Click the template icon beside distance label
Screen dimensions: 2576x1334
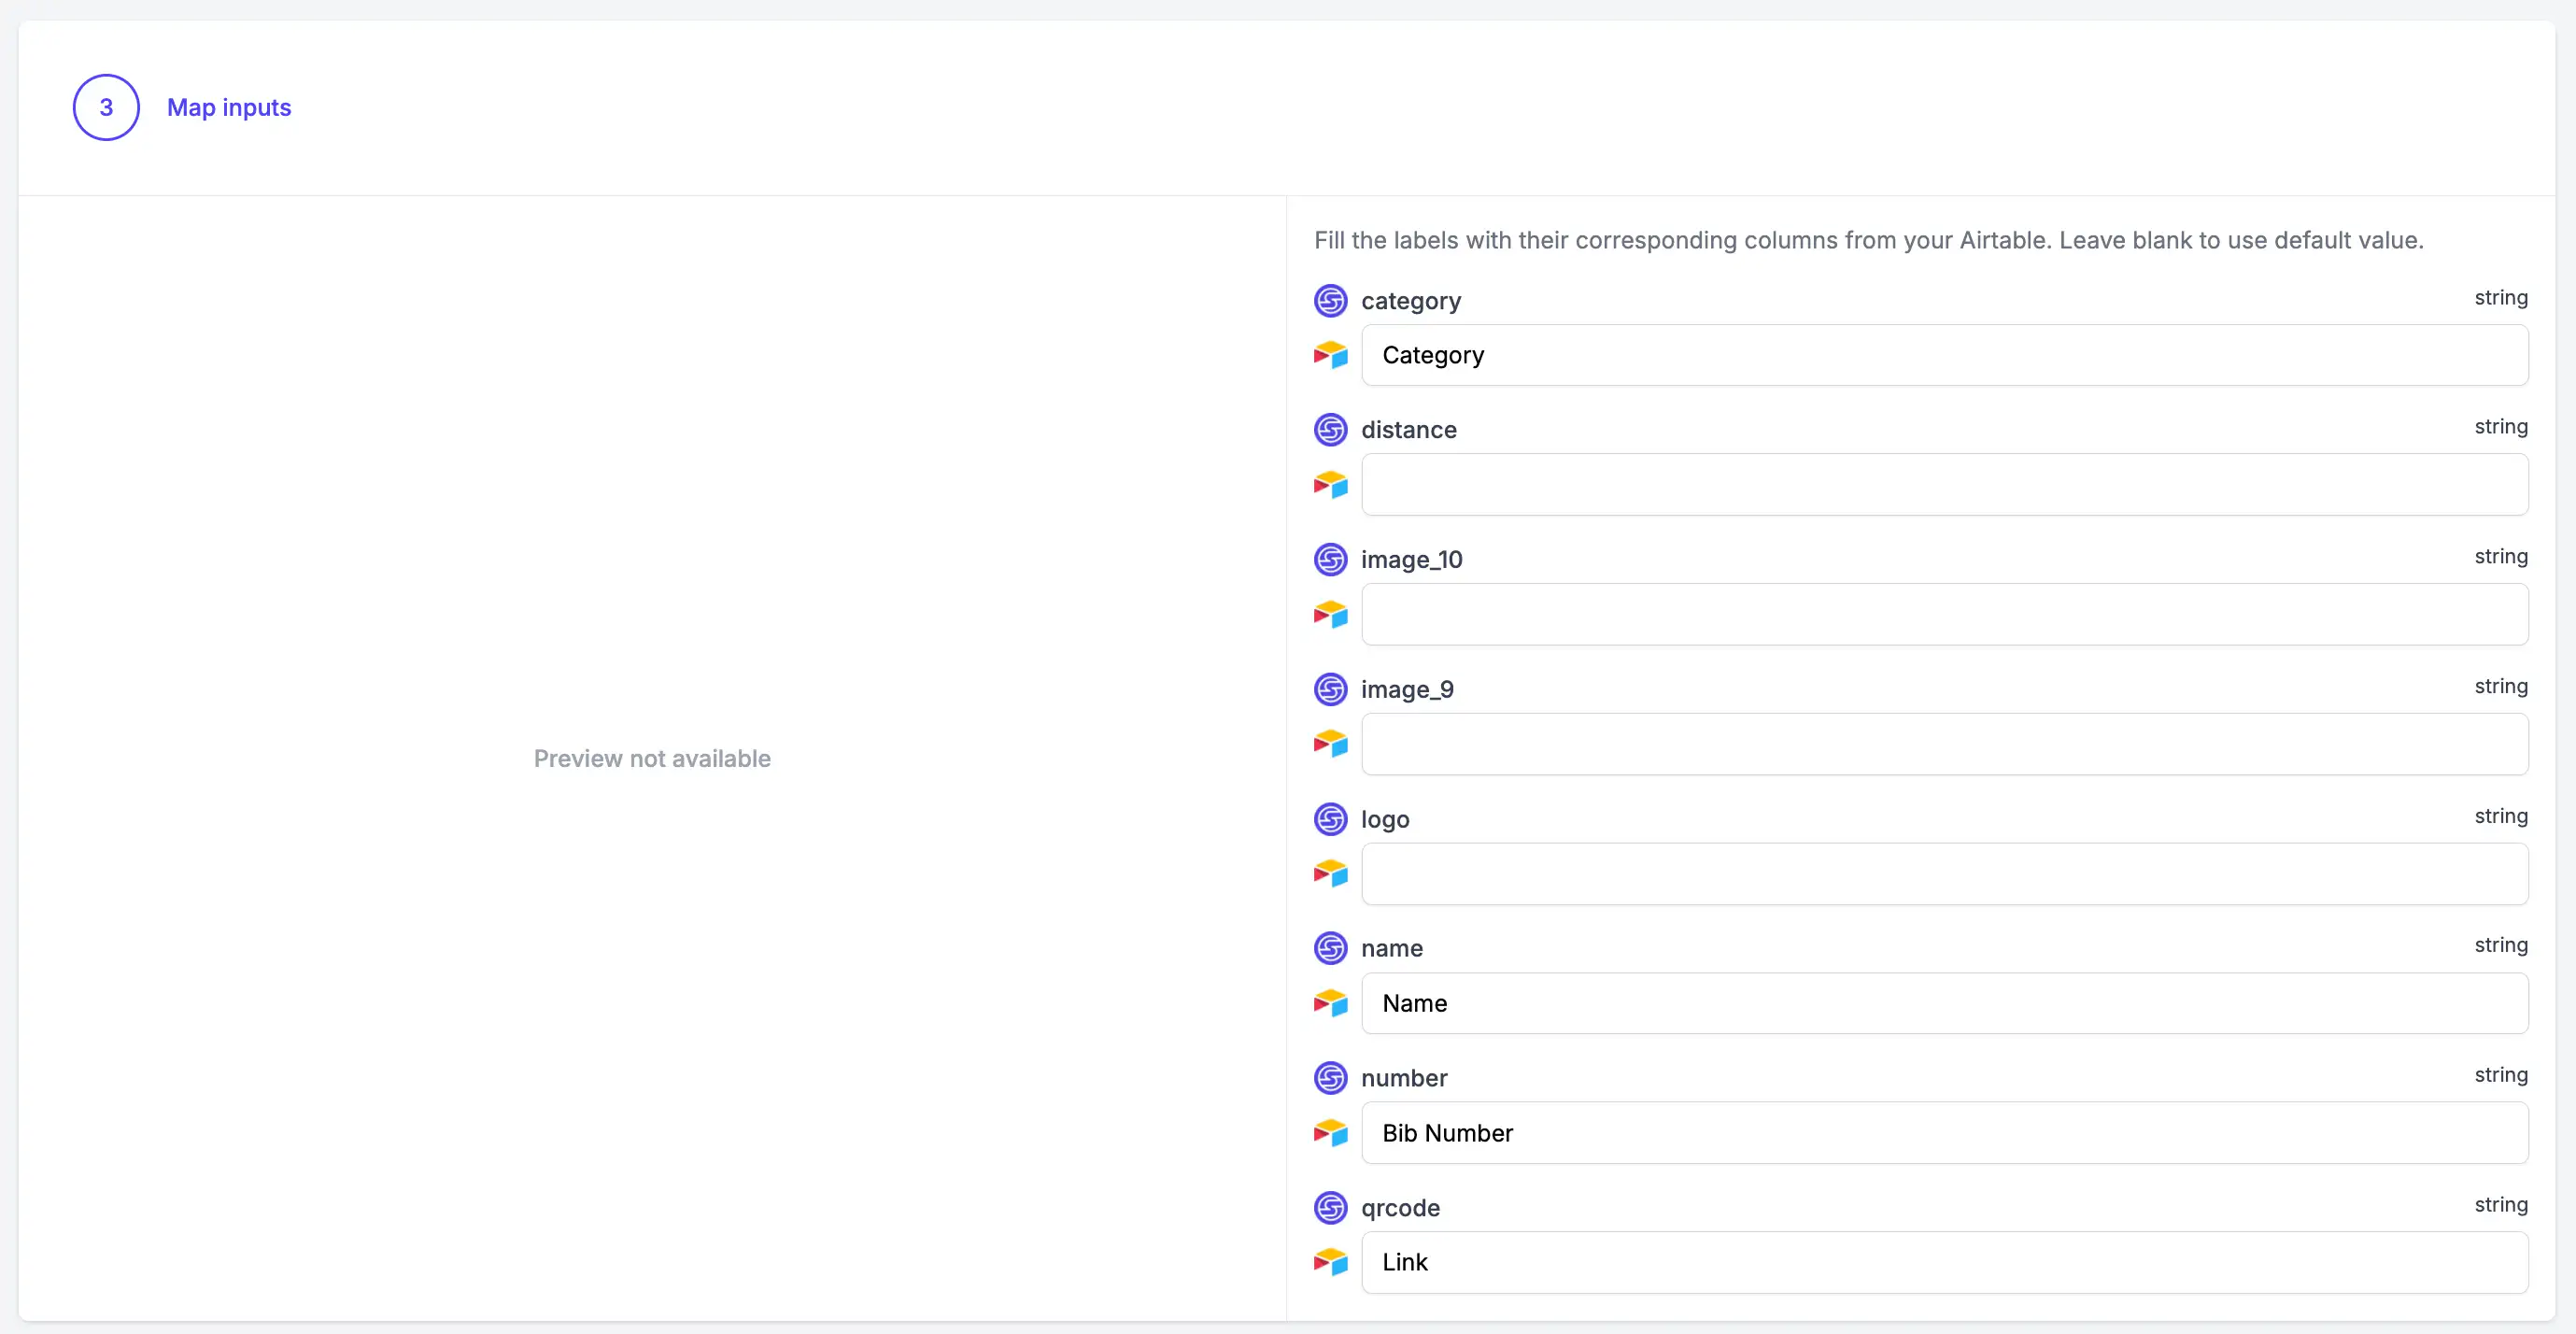point(1330,430)
